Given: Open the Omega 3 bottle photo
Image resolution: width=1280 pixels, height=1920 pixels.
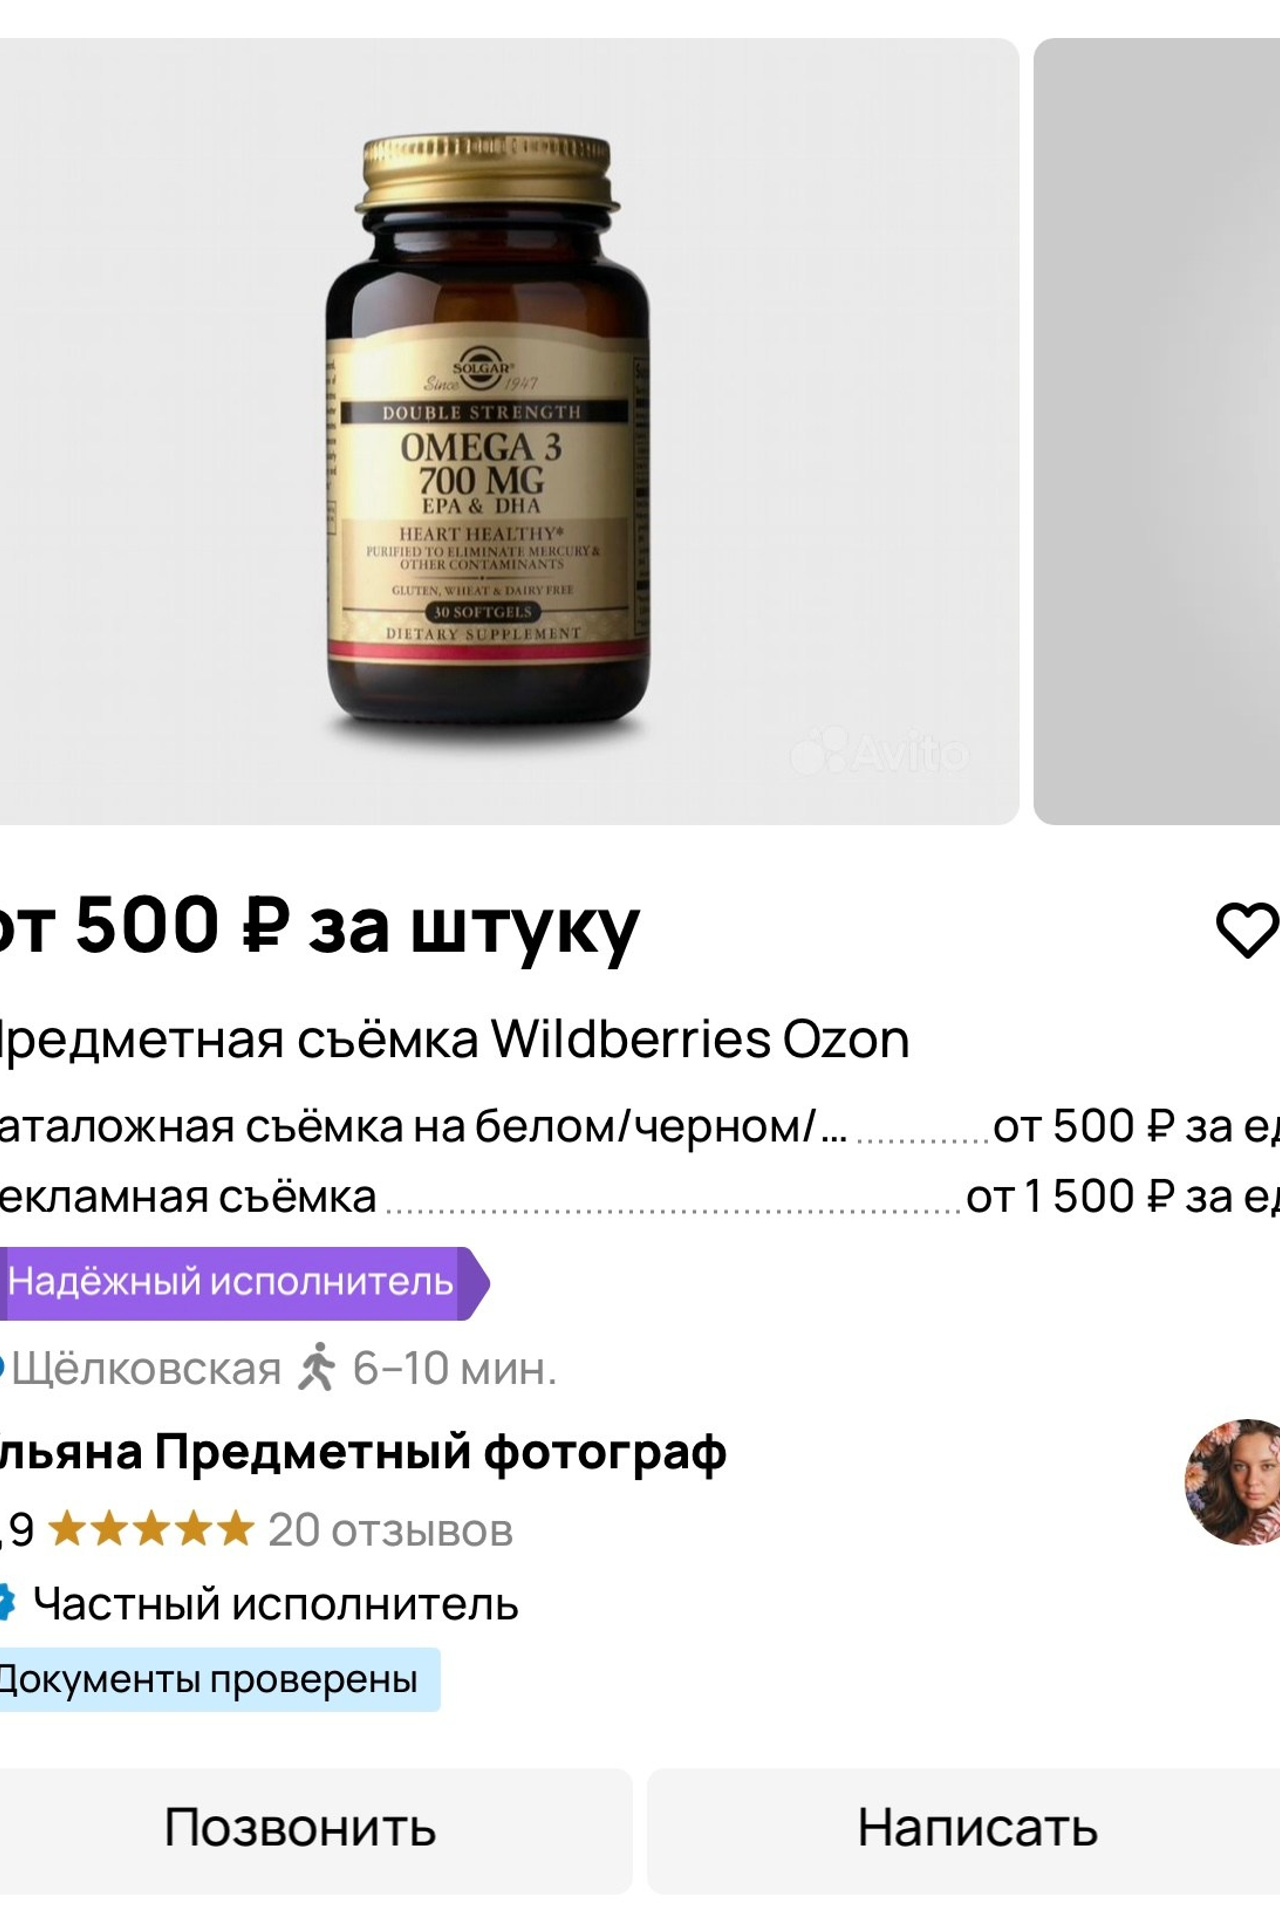Looking at the screenshot, I should click(x=487, y=431).
